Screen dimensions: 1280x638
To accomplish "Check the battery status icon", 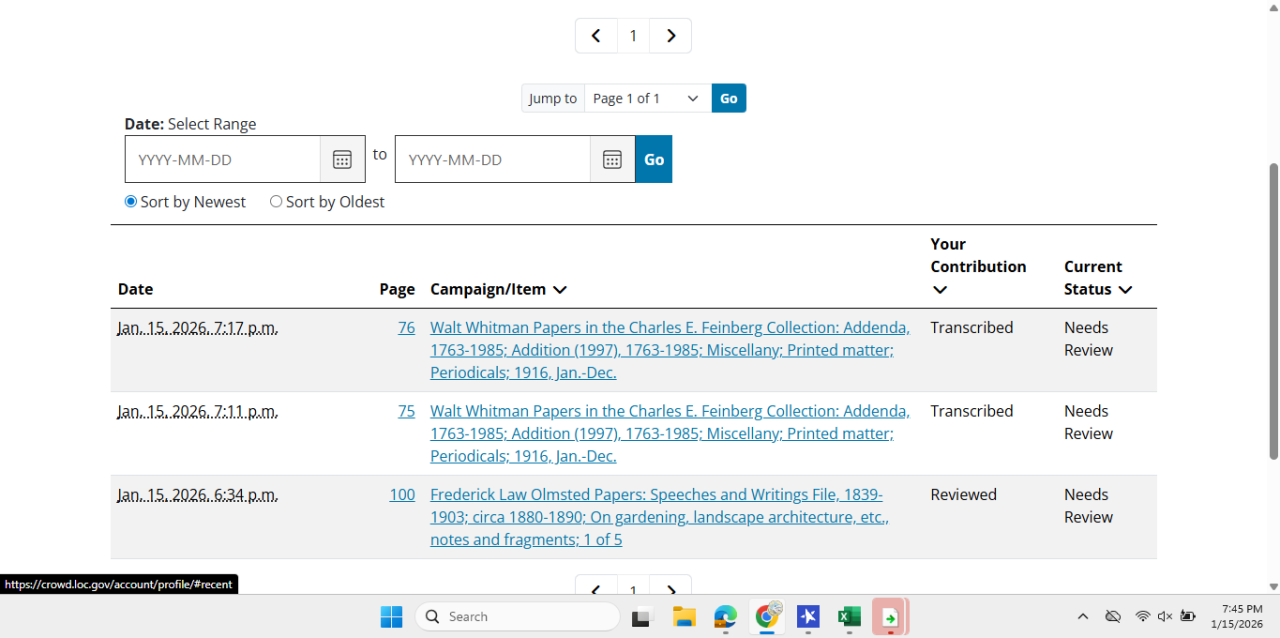I will pos(1188,617).
